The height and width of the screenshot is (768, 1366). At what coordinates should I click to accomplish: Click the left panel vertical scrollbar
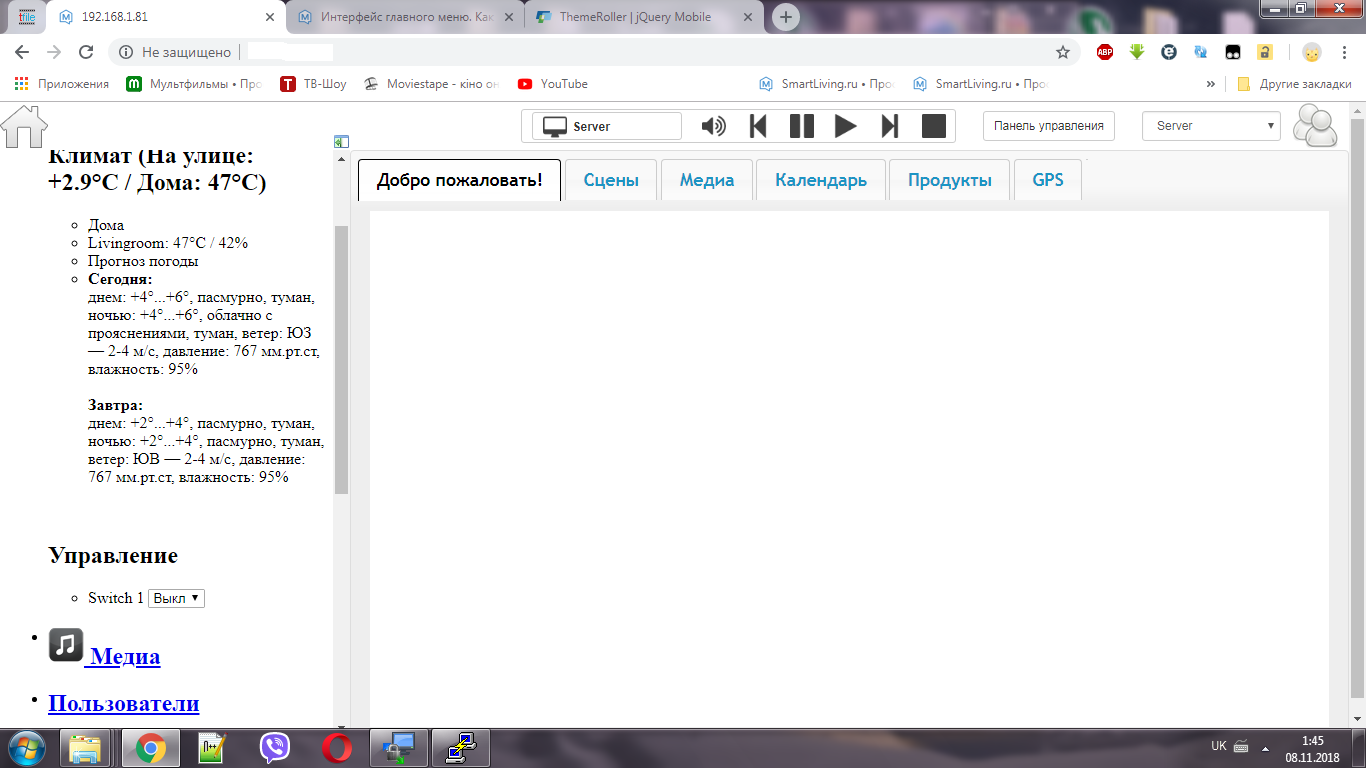click(x=341, y=360)
